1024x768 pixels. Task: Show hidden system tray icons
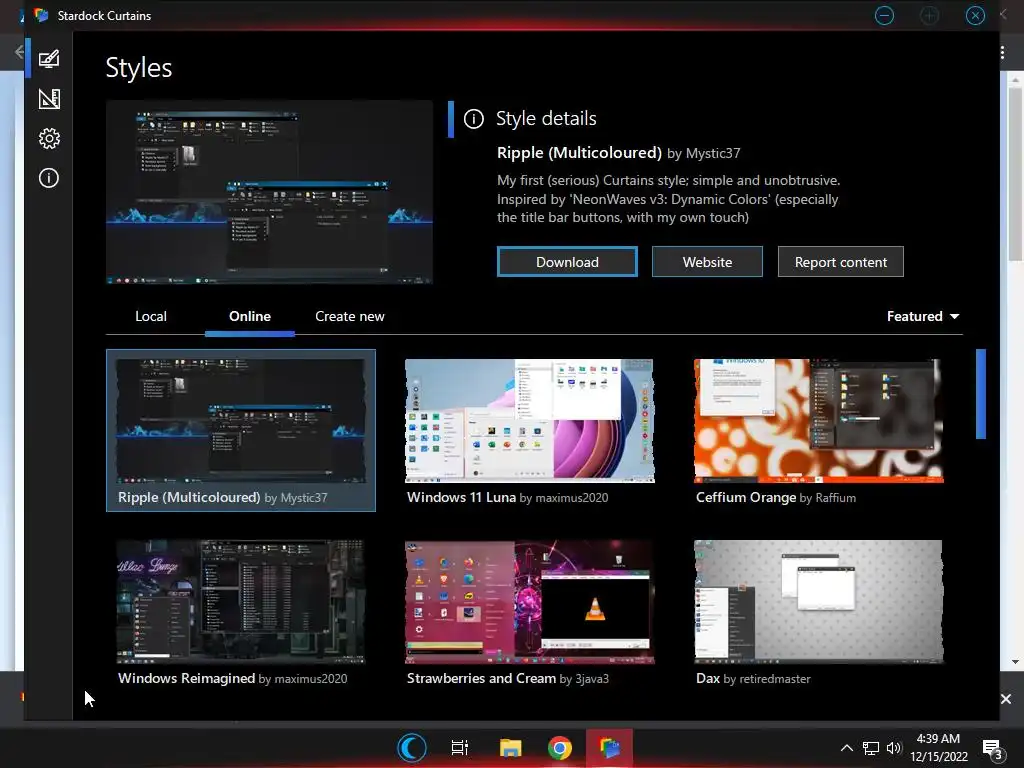(846, 748)
